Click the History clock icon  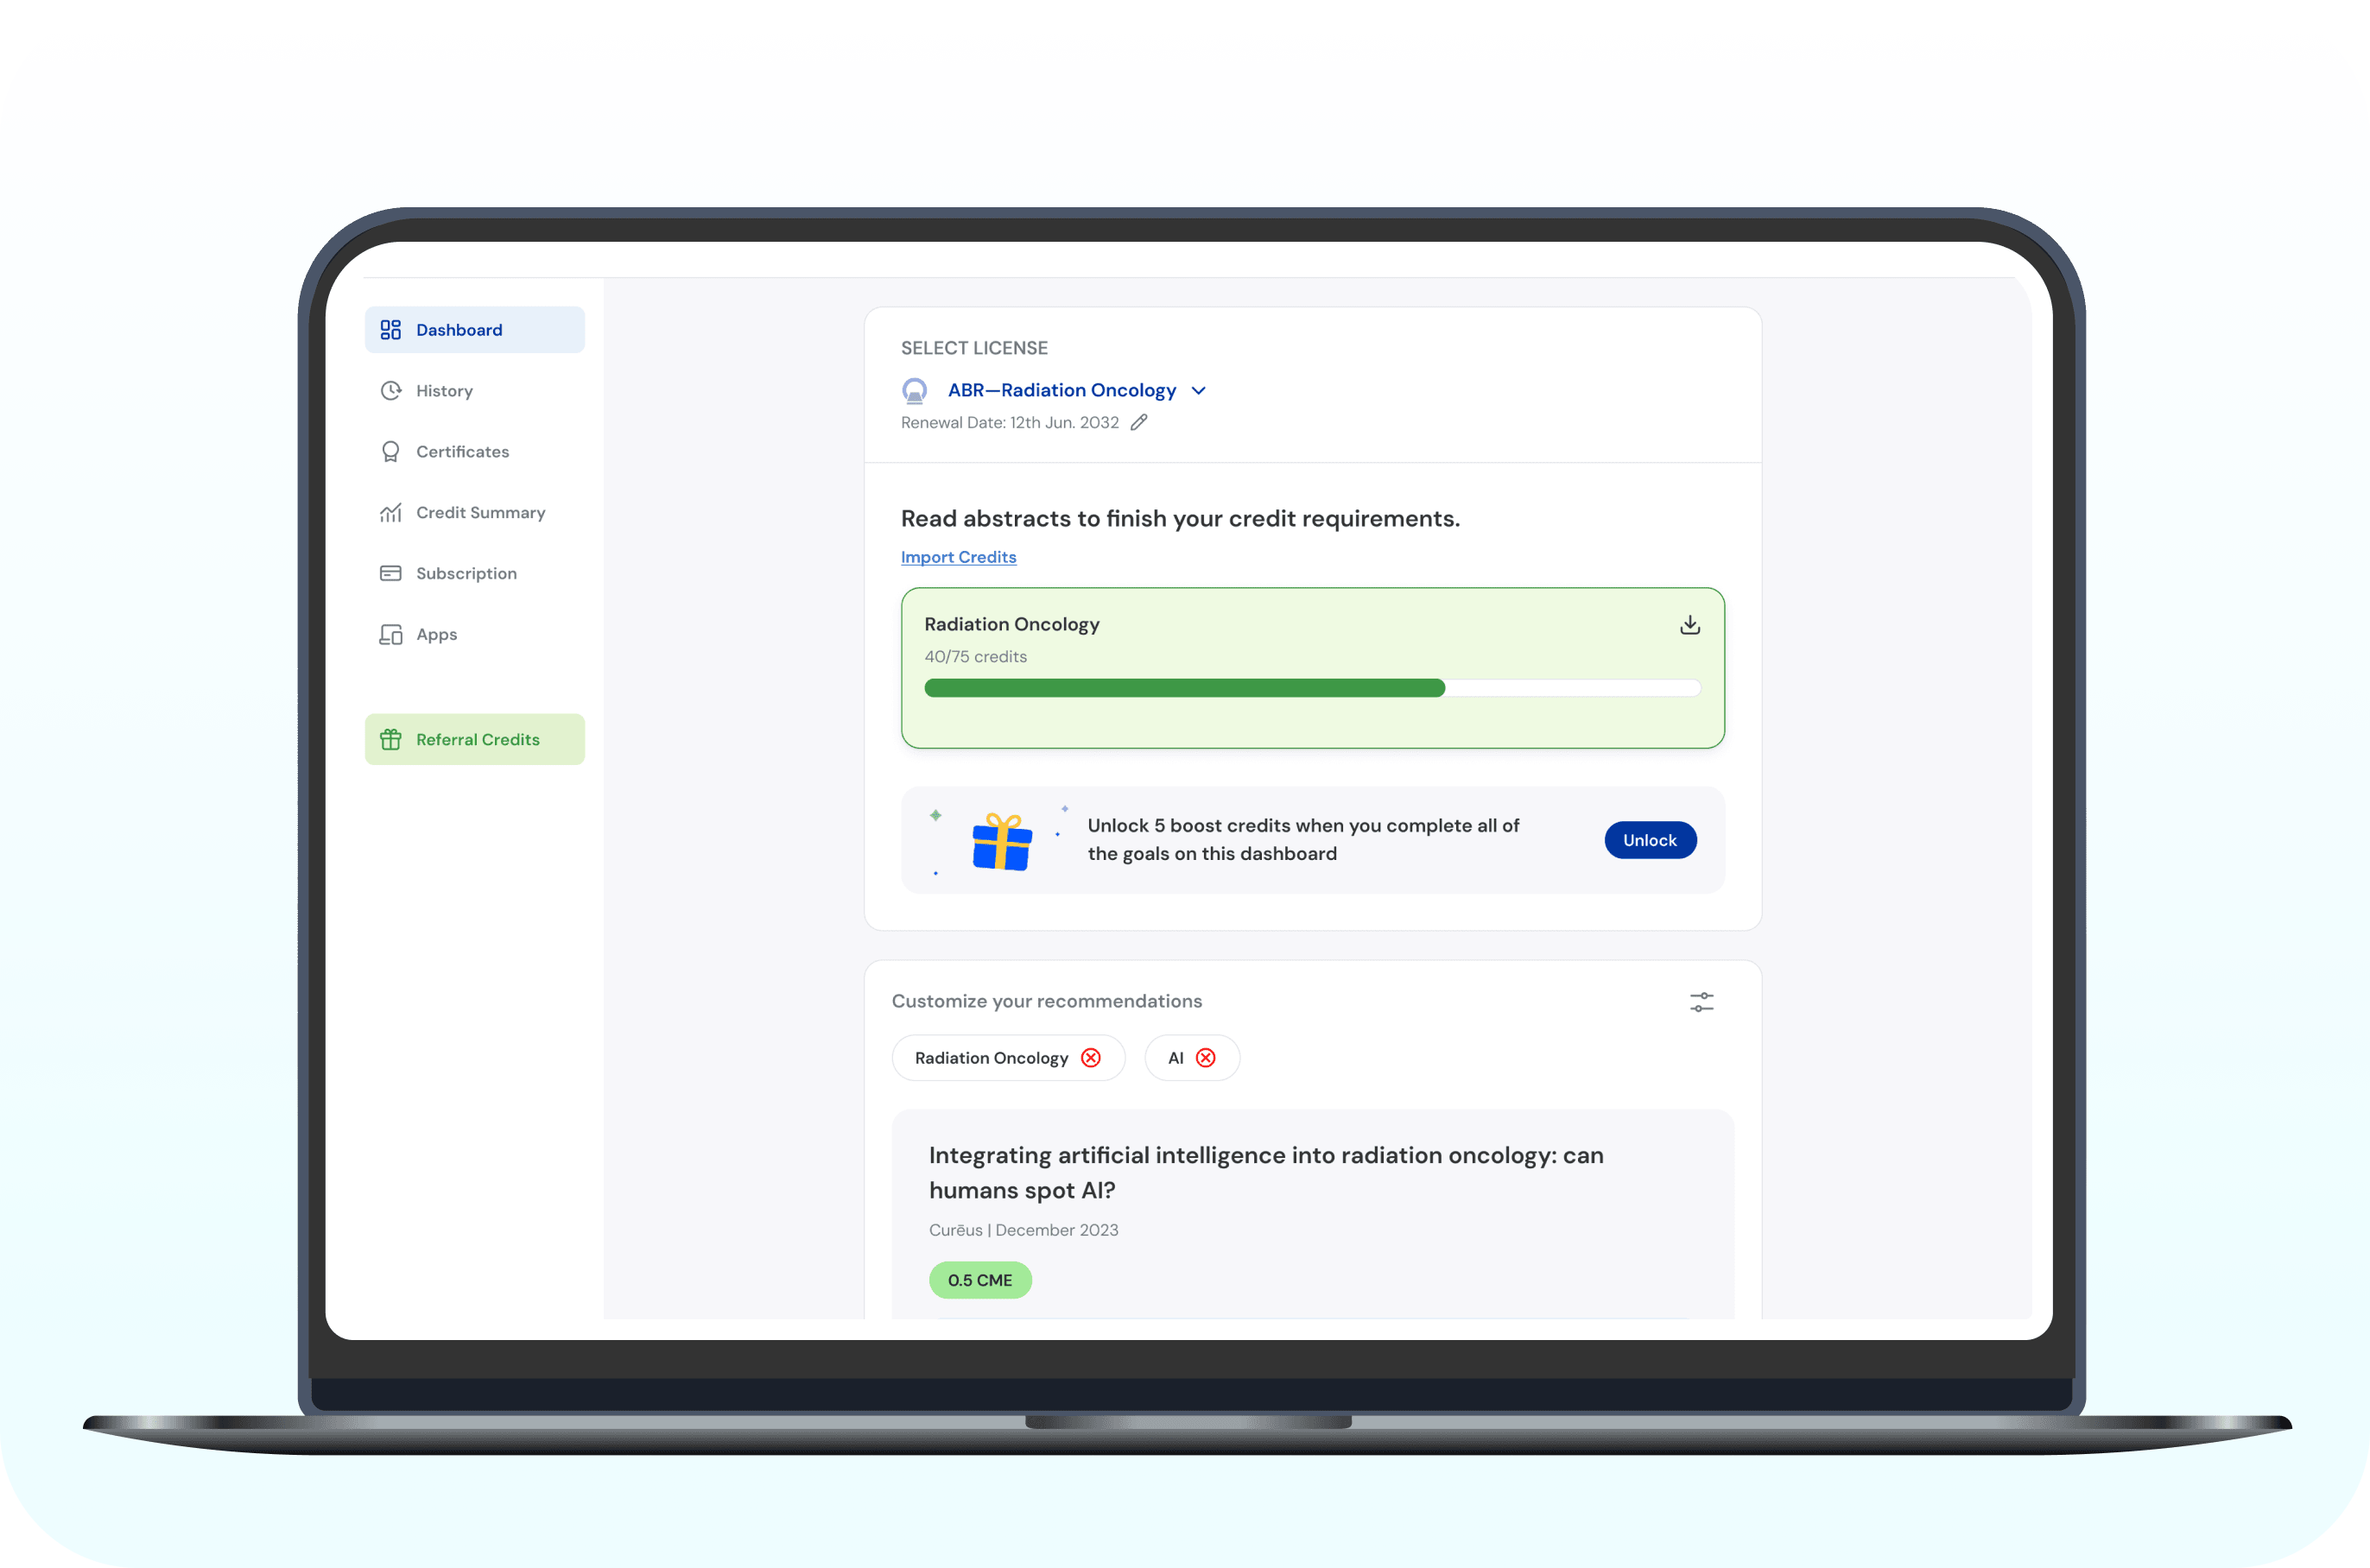(390, 391)
